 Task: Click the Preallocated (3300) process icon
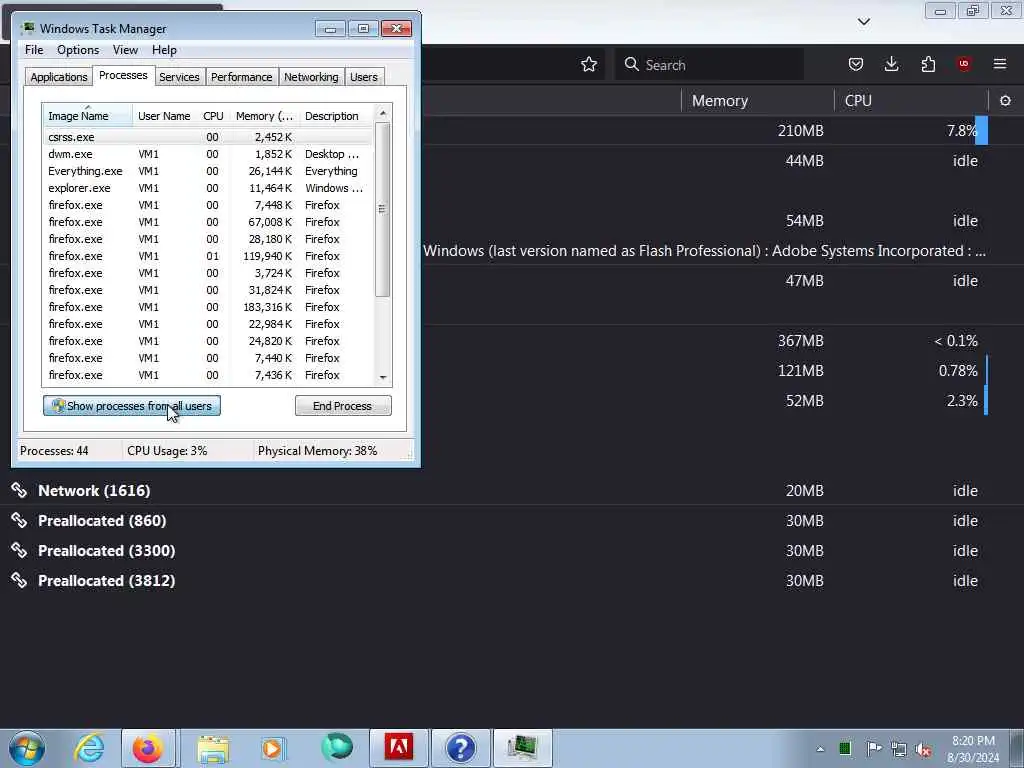tap(19, 551)
